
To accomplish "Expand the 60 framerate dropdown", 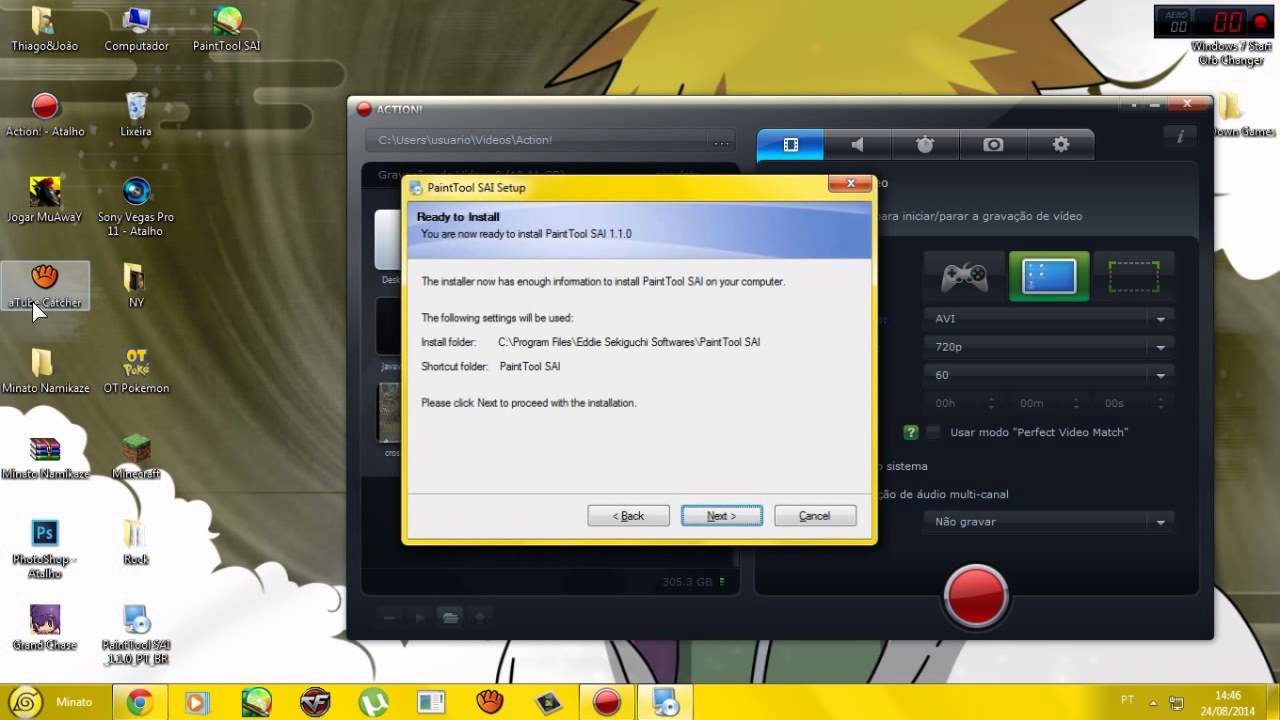I will coord(1049,375).
